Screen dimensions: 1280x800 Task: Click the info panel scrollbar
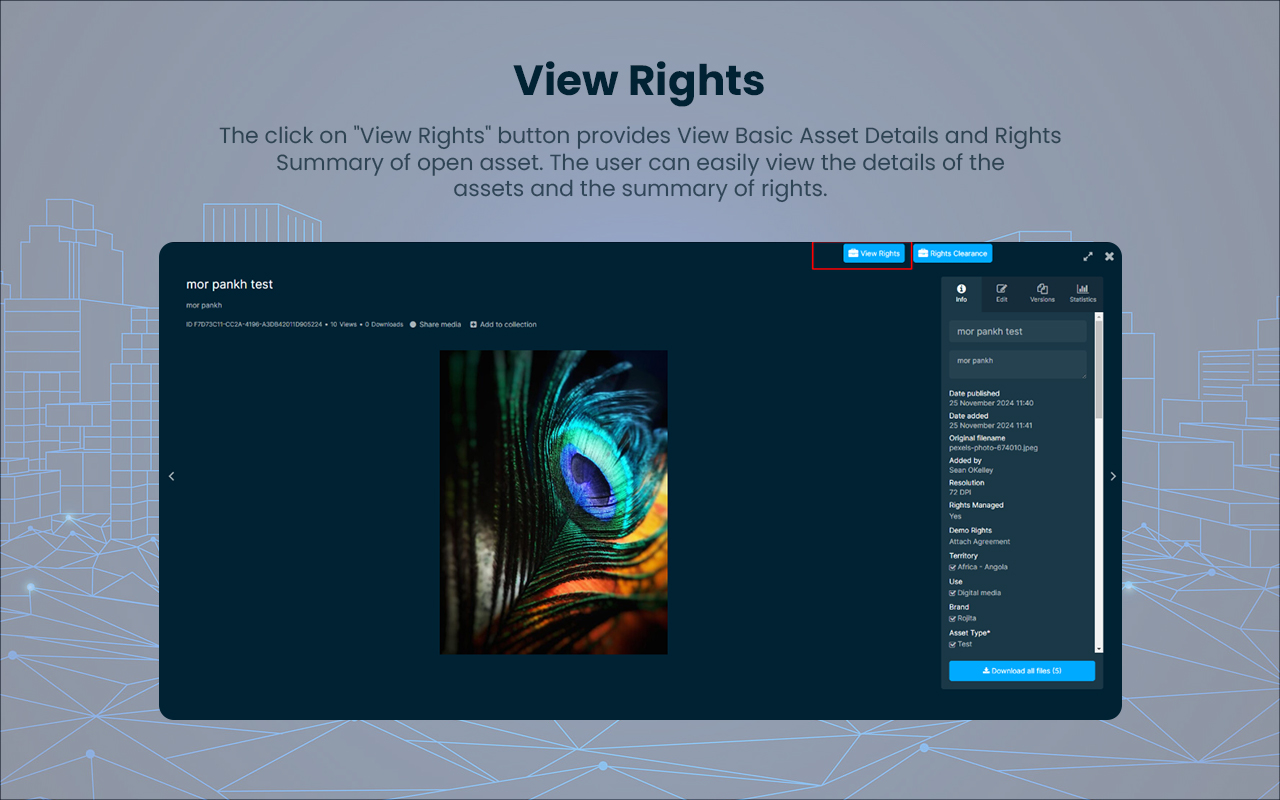pos(1099,370)
